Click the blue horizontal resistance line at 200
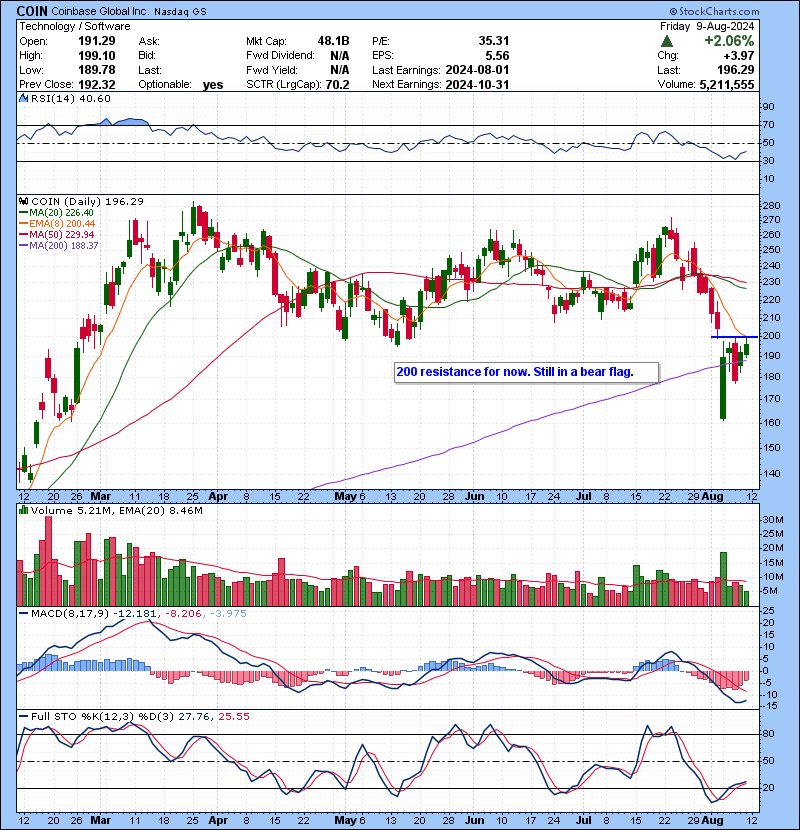 (x=734, y=337)
